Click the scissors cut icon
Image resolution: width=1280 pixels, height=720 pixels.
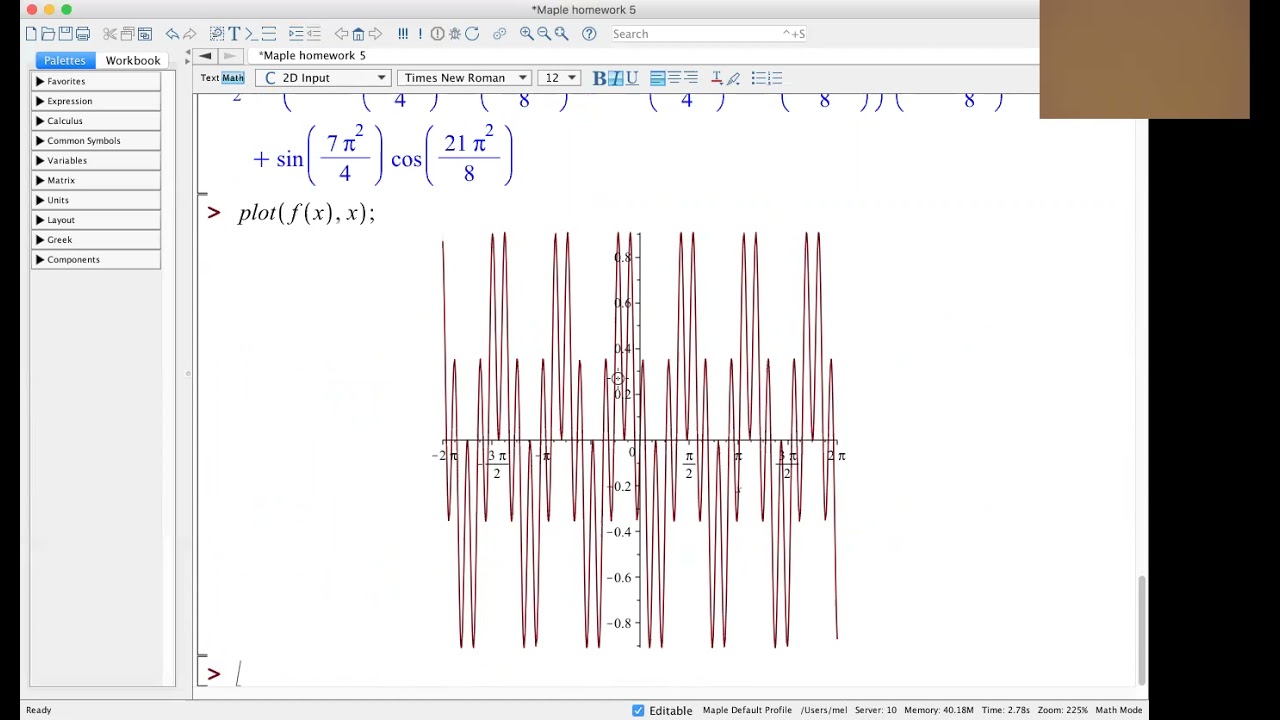tap(110, 34)
